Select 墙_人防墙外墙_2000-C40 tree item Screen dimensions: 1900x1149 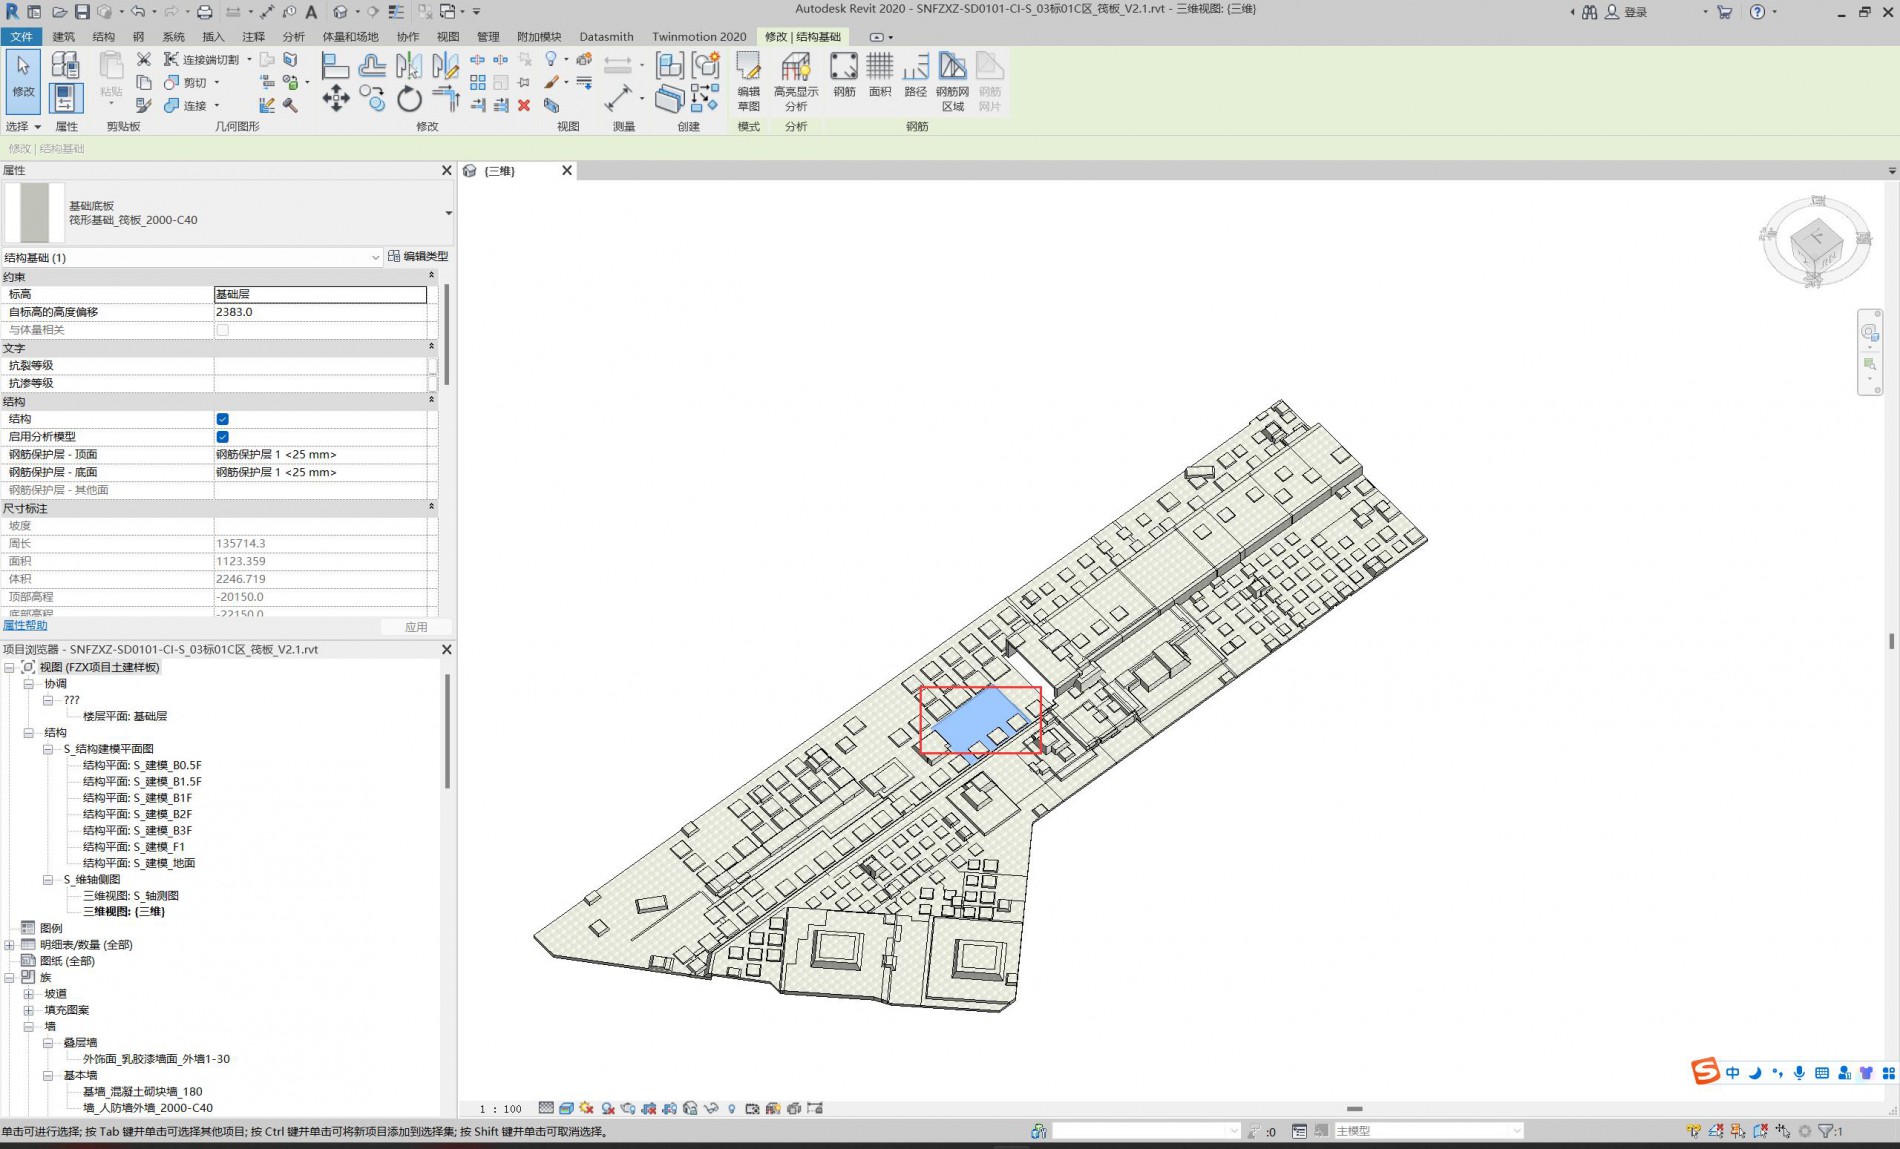coord(147,1108)
